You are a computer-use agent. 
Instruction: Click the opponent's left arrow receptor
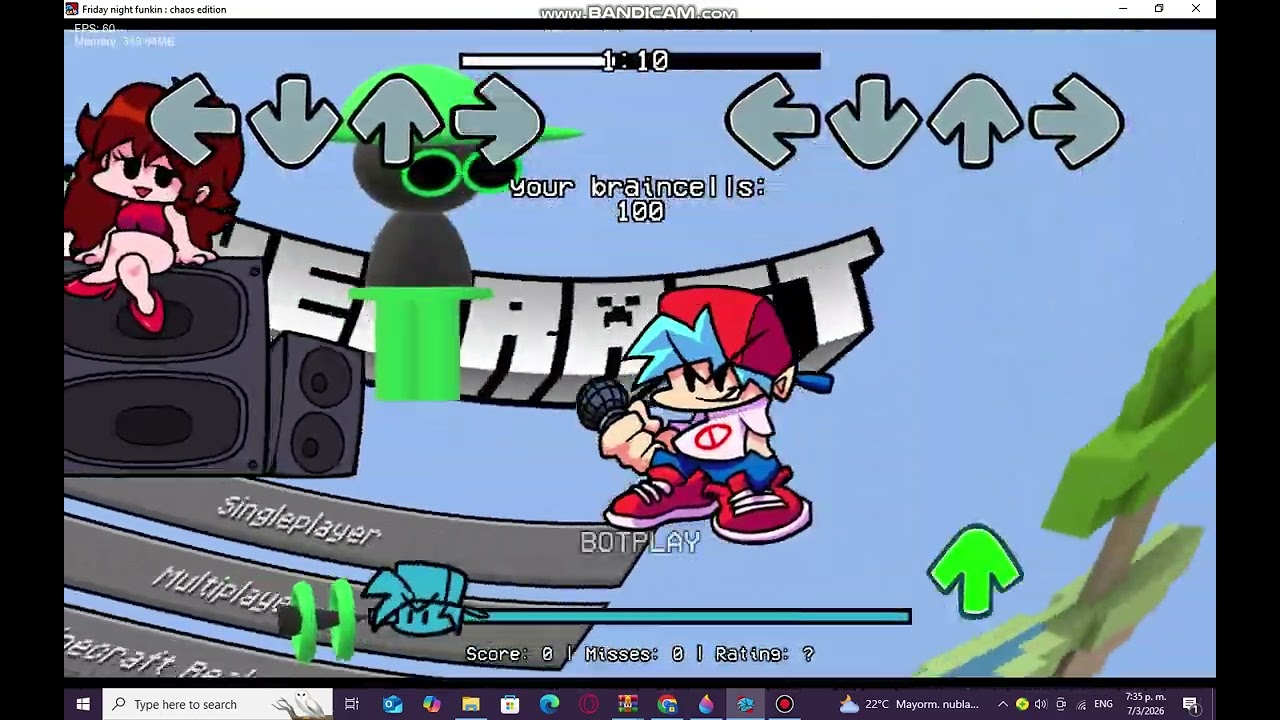pyautogui.click(x=194, y=122)
